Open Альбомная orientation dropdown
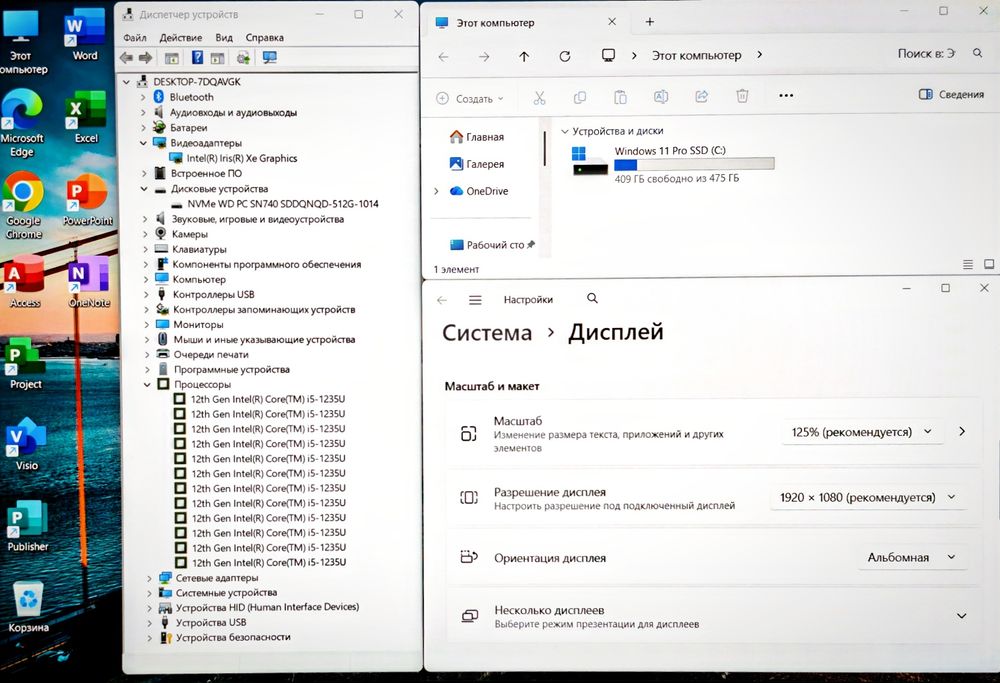1000x683 pixels. click(911, 557)
